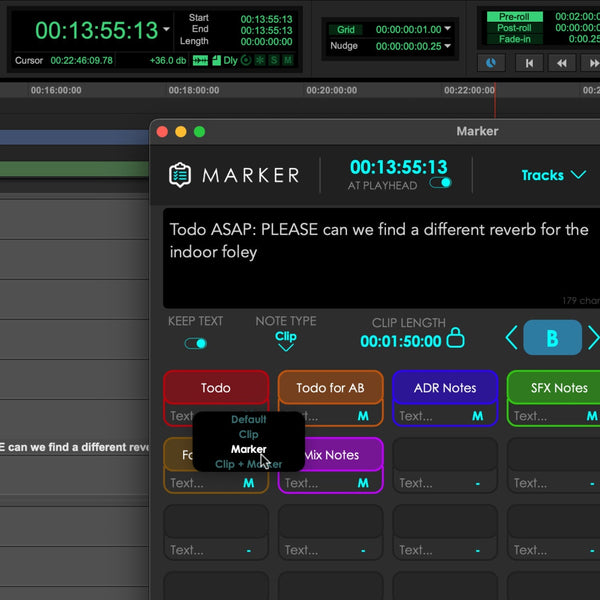Click the Dly delay compensation indicator
This screenshot has height=600, width=600.
(230, 60)
